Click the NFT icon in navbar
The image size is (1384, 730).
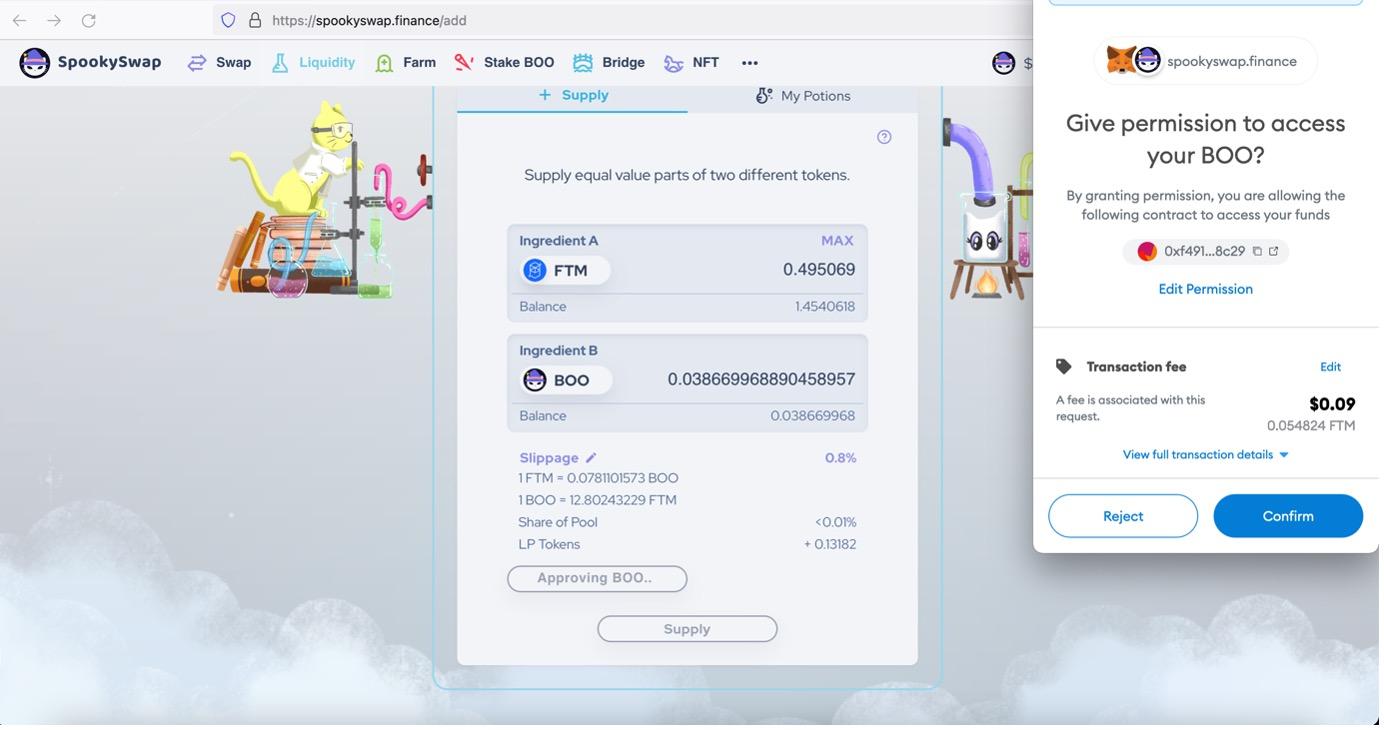(x=674, y=63)
